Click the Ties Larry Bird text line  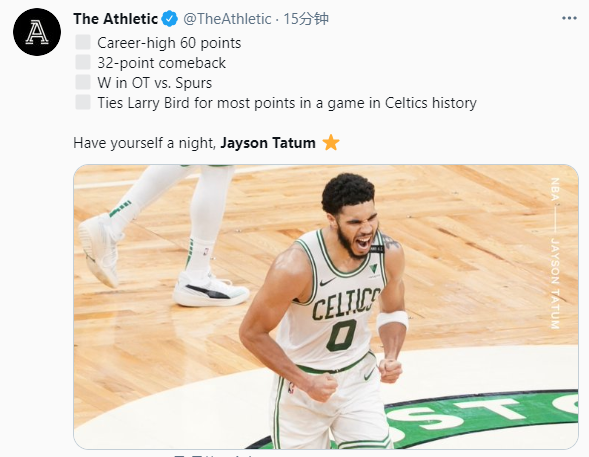287,103
